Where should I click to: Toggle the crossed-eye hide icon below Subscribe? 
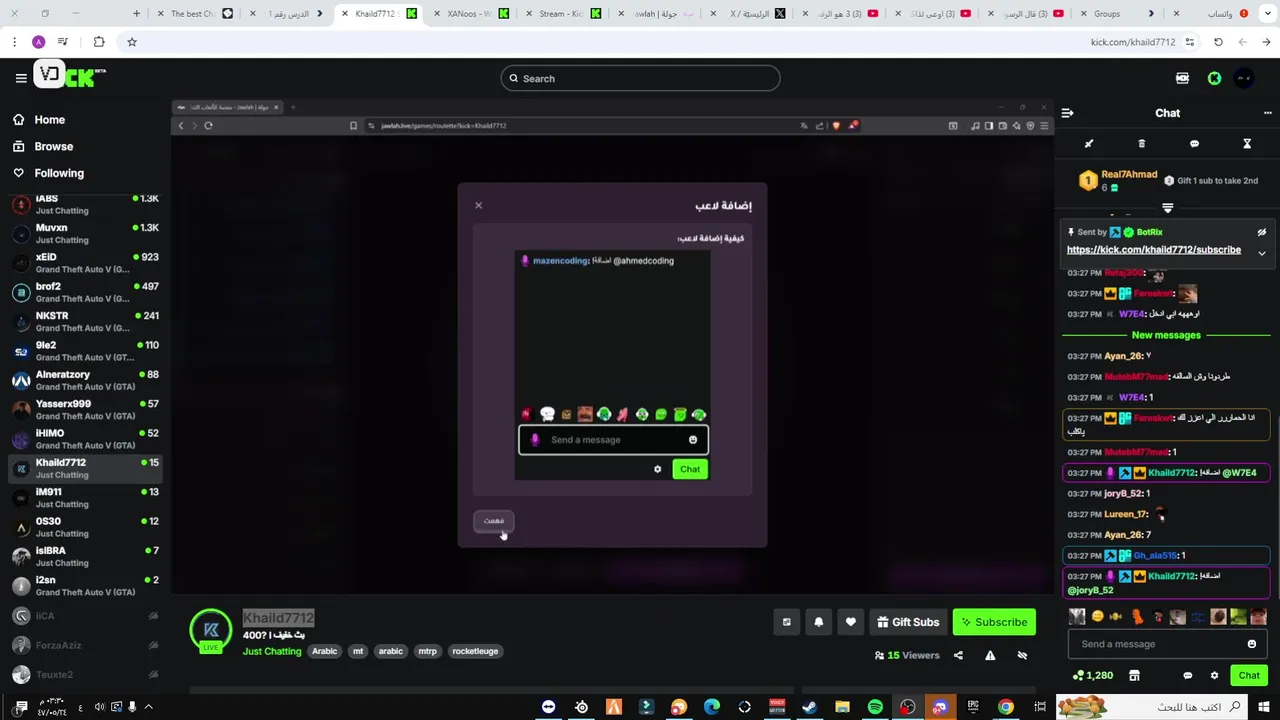pos(1022,655)
